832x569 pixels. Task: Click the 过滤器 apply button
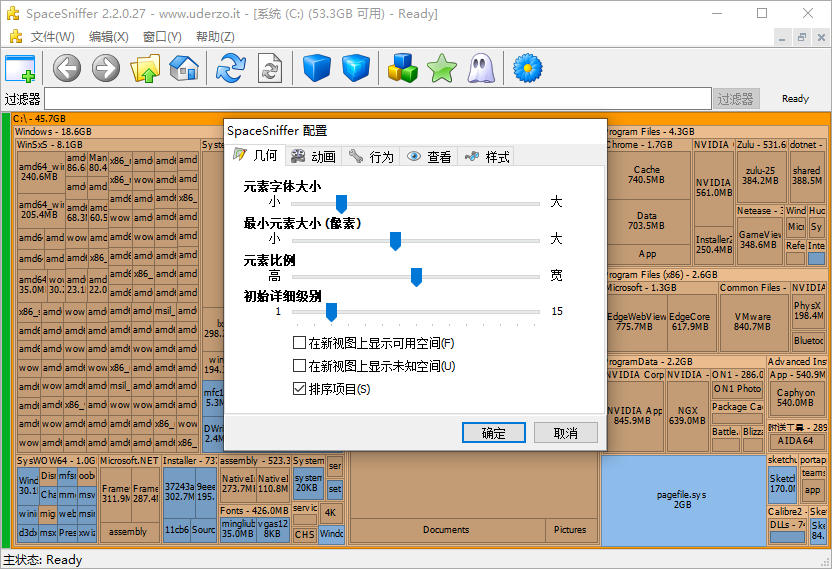[735, 99]
